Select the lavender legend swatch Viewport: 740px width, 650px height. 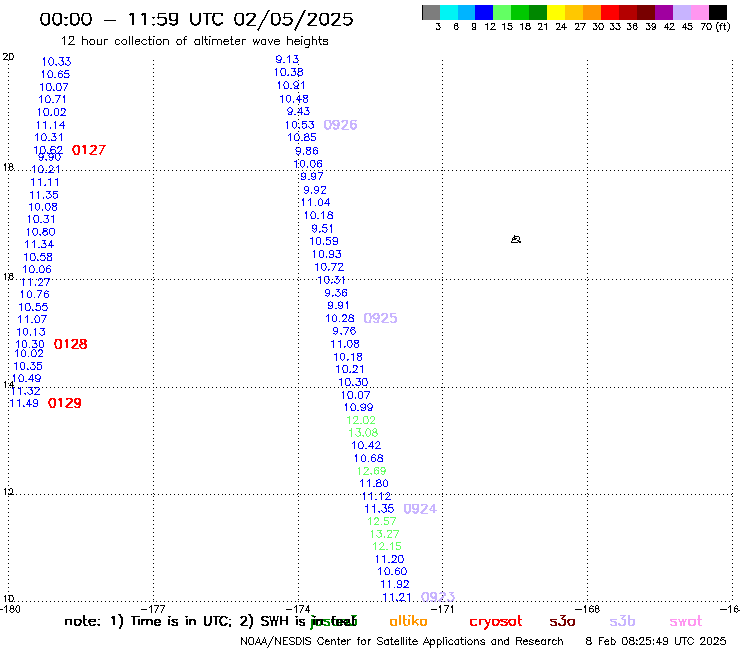(x=681, y=12)
